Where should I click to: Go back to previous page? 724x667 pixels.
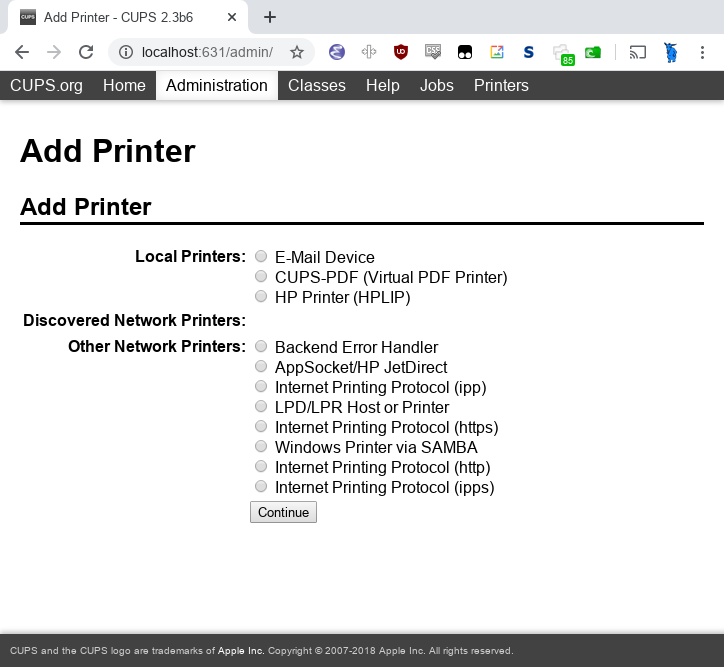coord(22,52)
